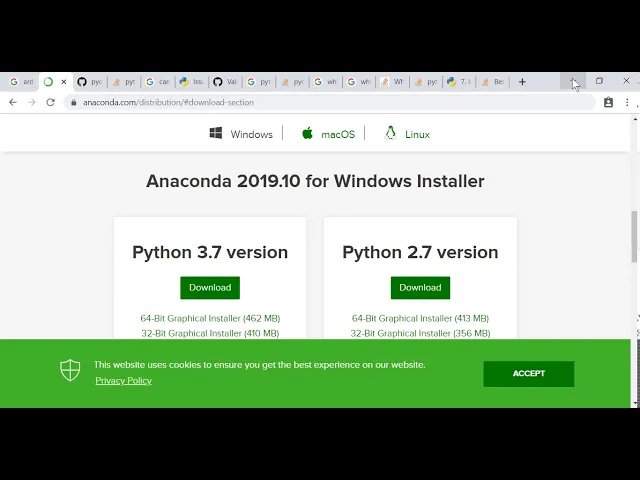Screen dimensions: 640x480
Task: Click the scrollbar down arrow
Action: pyautogui.click(x=635, y=404)
